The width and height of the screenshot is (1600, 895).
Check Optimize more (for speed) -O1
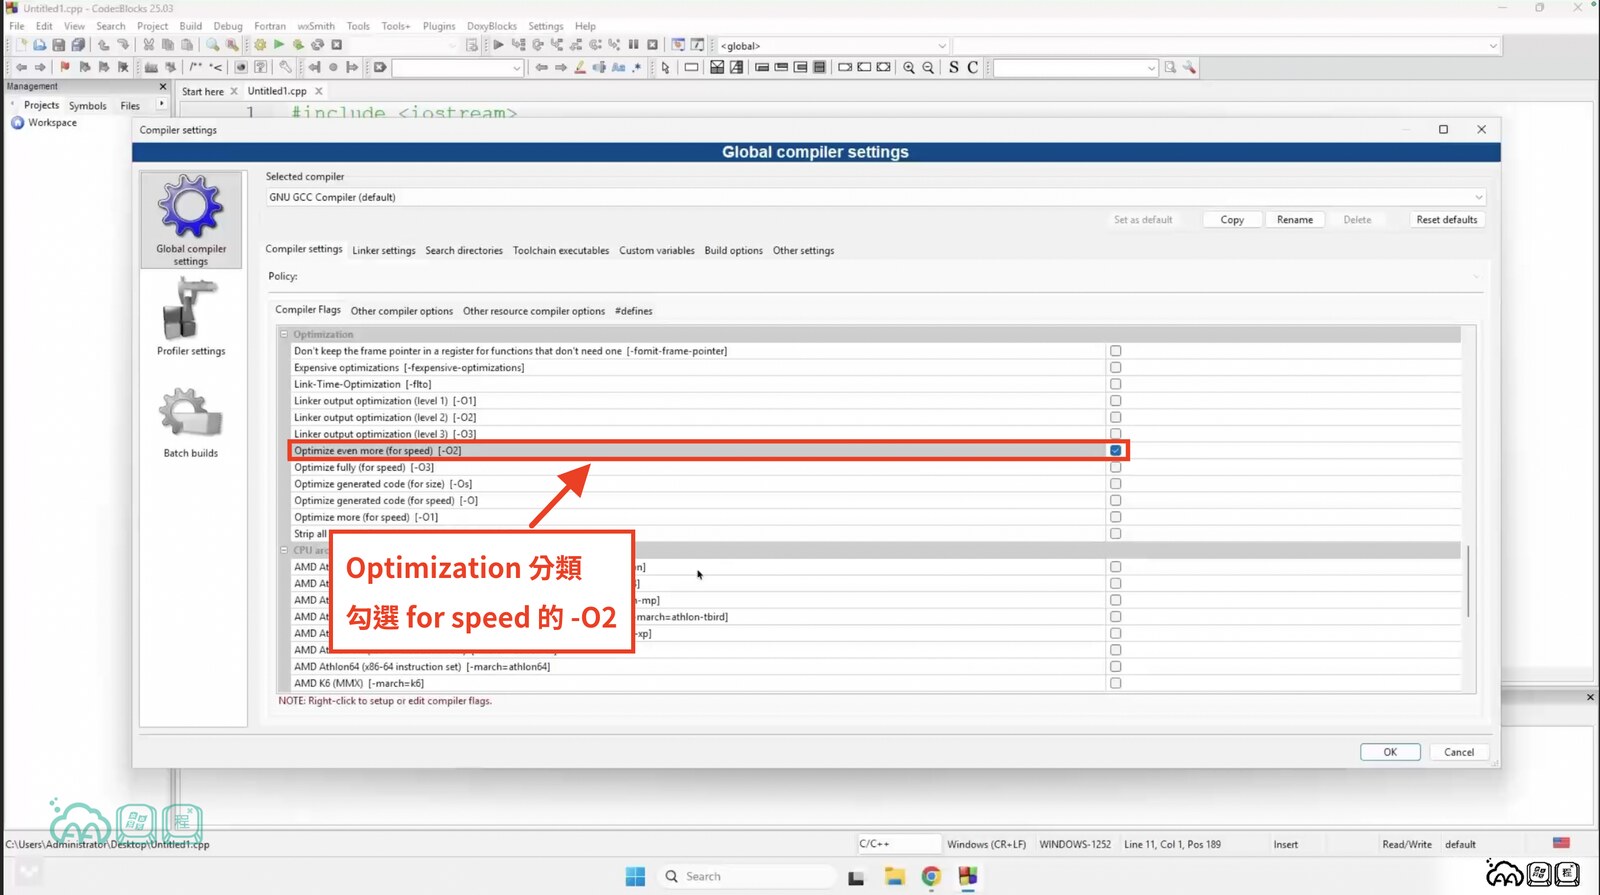[x=1115, y=517]
